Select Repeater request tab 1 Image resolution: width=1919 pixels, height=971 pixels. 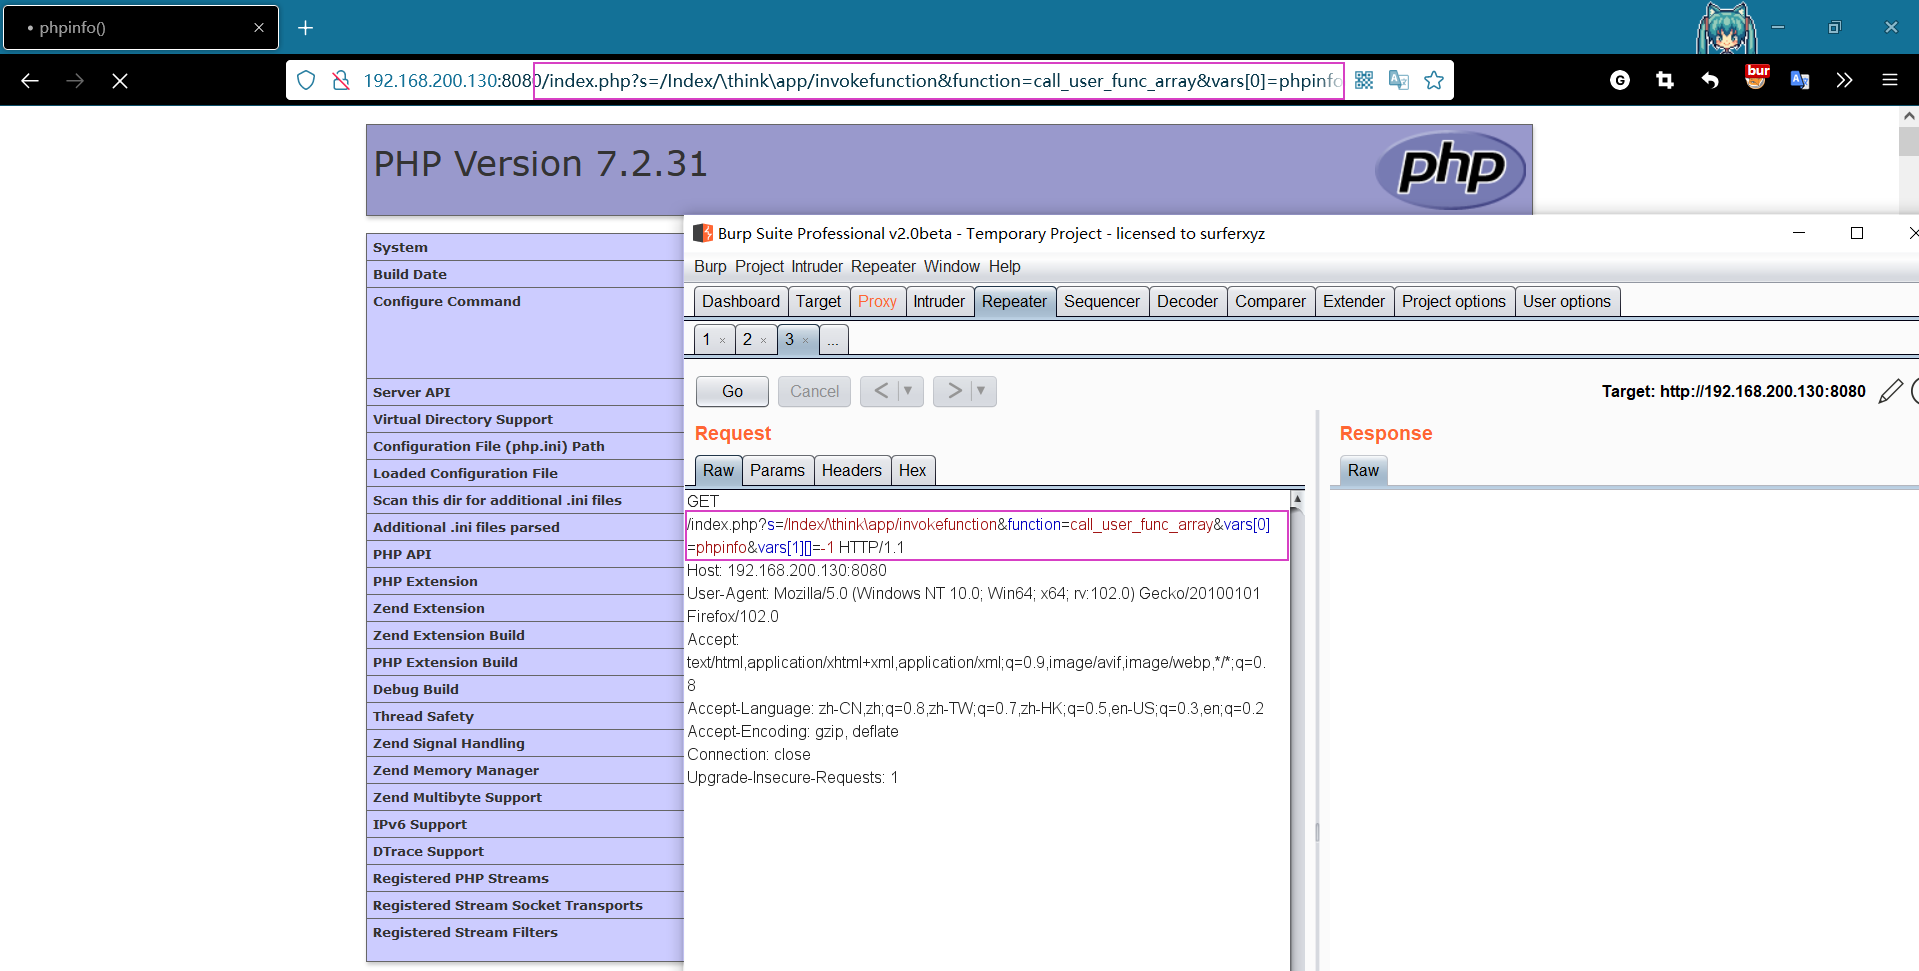pyautogui.click(x=706, y=340)
